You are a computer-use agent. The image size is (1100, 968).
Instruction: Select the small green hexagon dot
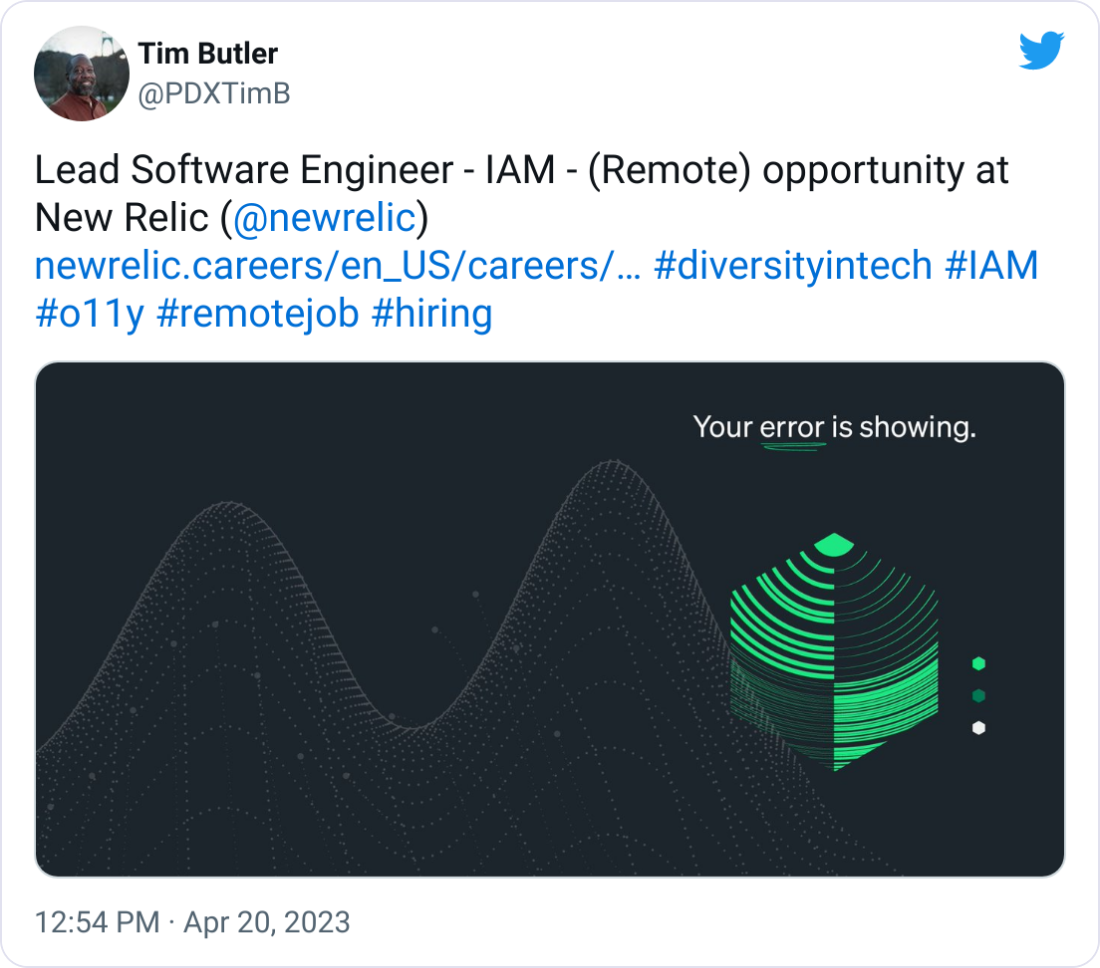(979, 661)
